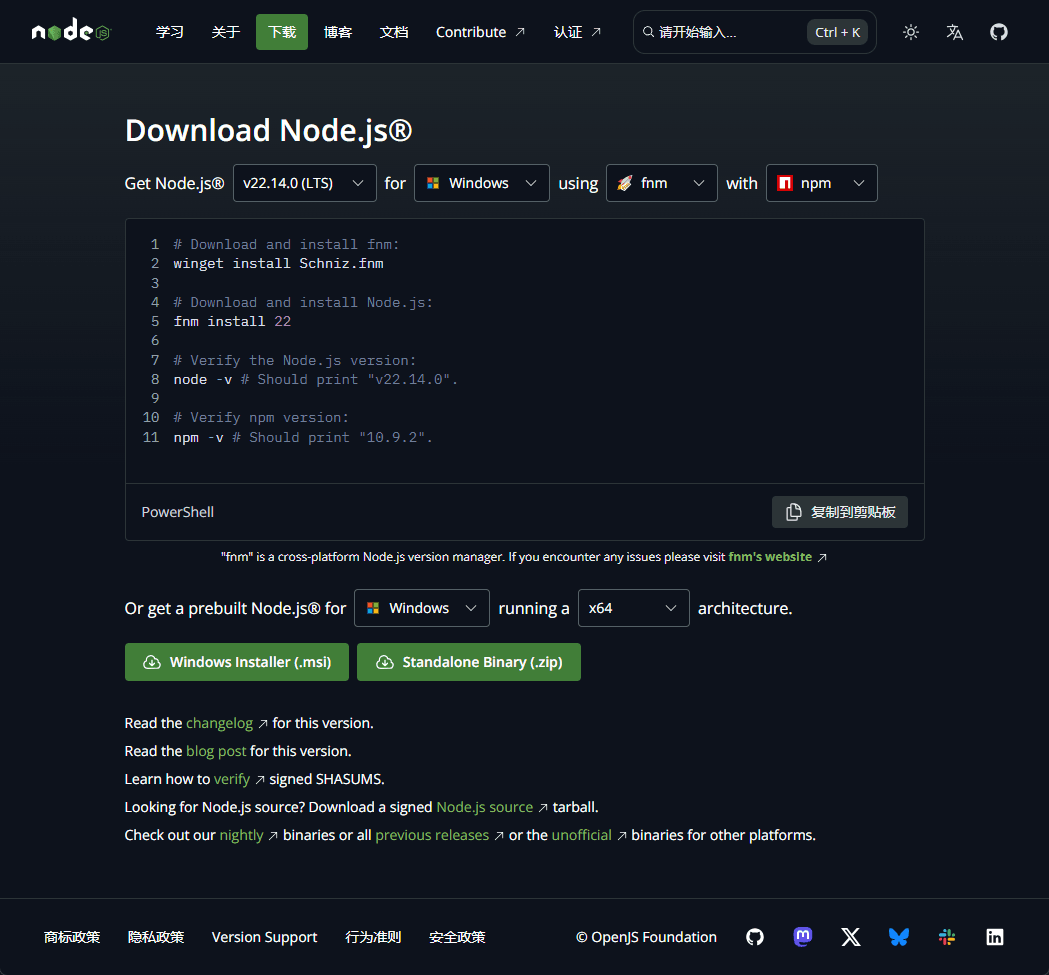
Task: Open the 博客 menu item
Action: [x=338, y=32]
